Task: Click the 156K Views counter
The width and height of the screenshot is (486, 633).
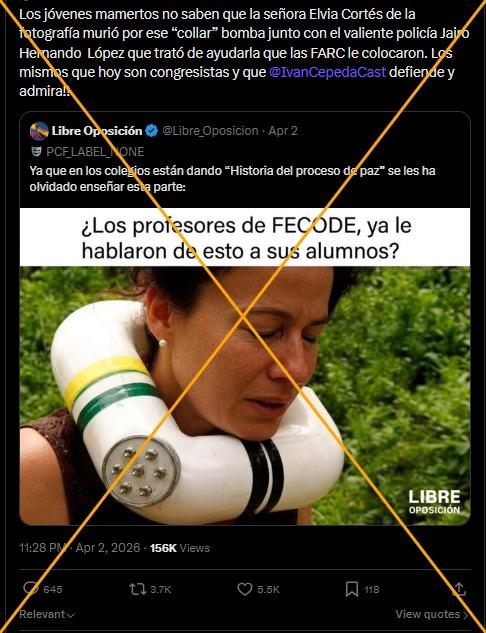Action: pyautogui.click(x=180, y=548)
